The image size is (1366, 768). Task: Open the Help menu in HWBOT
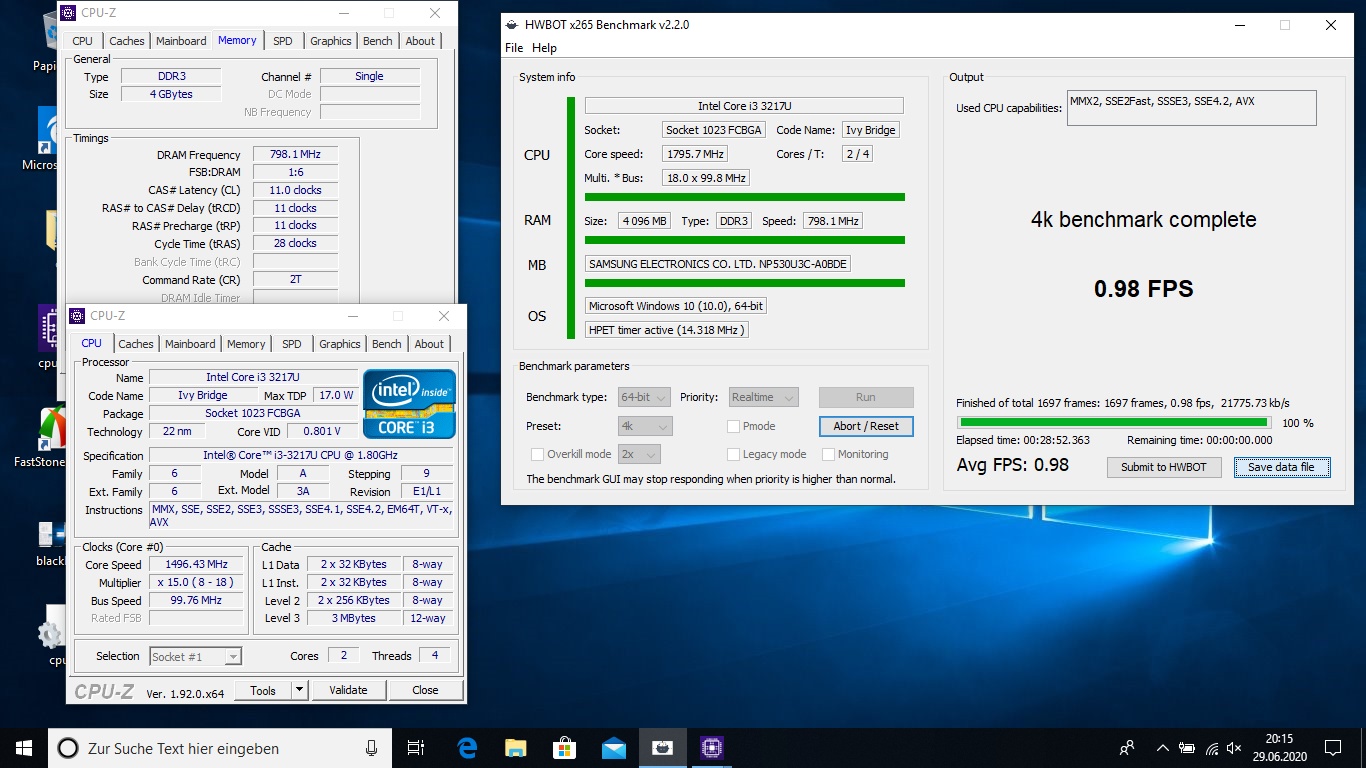544,48
